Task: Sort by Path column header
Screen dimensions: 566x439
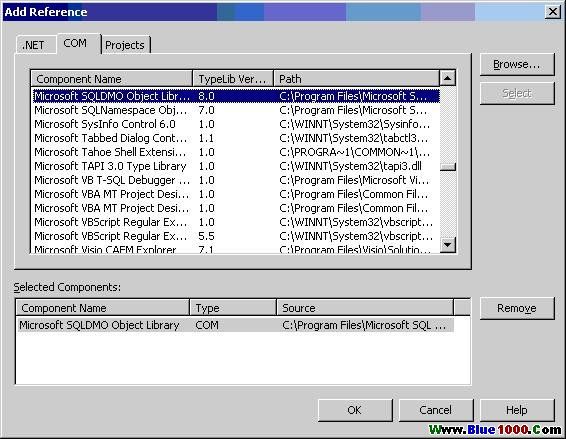Action: click(x=357, y=79)
